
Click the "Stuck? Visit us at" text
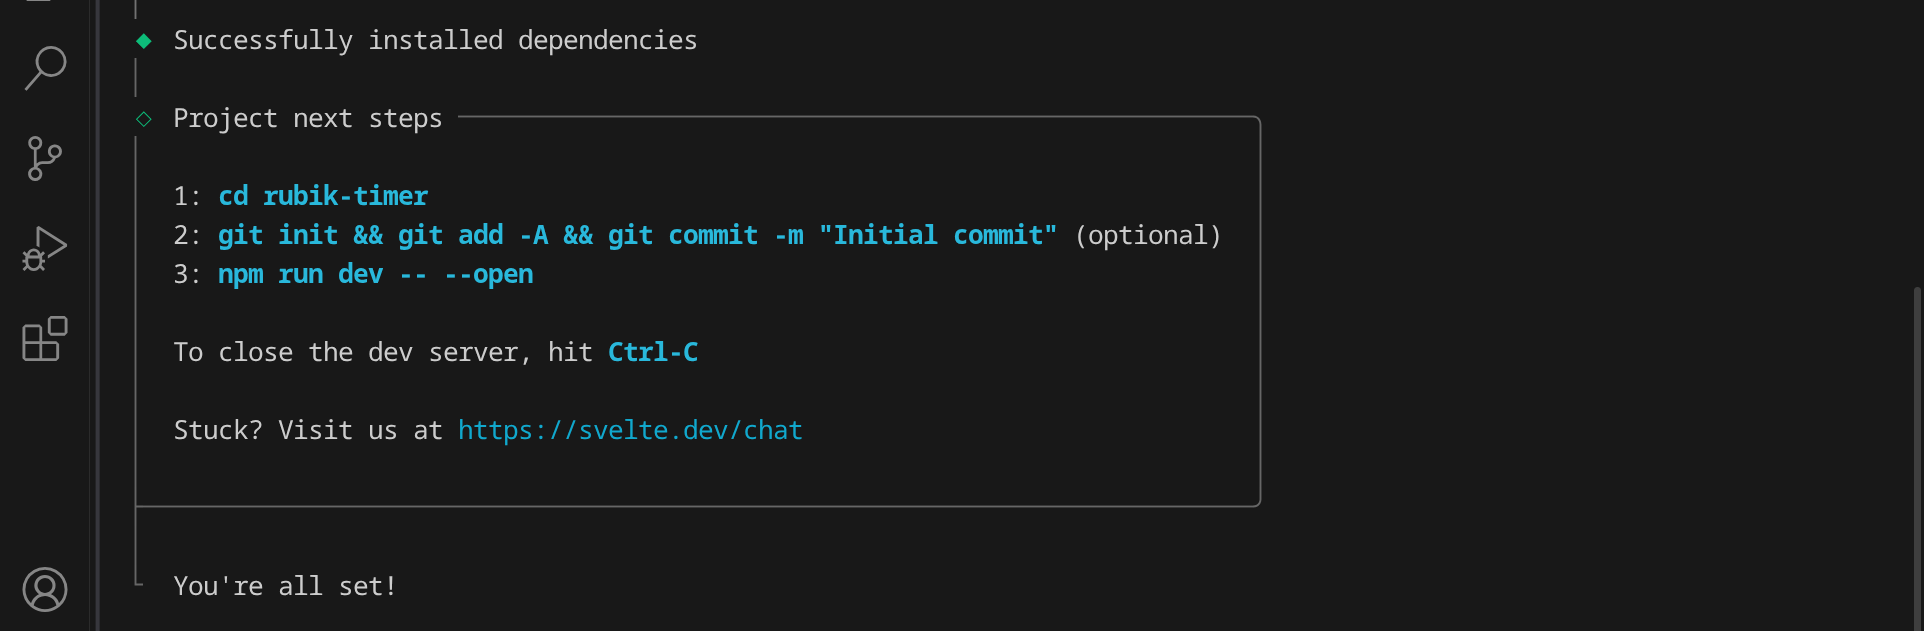[307, 430]
